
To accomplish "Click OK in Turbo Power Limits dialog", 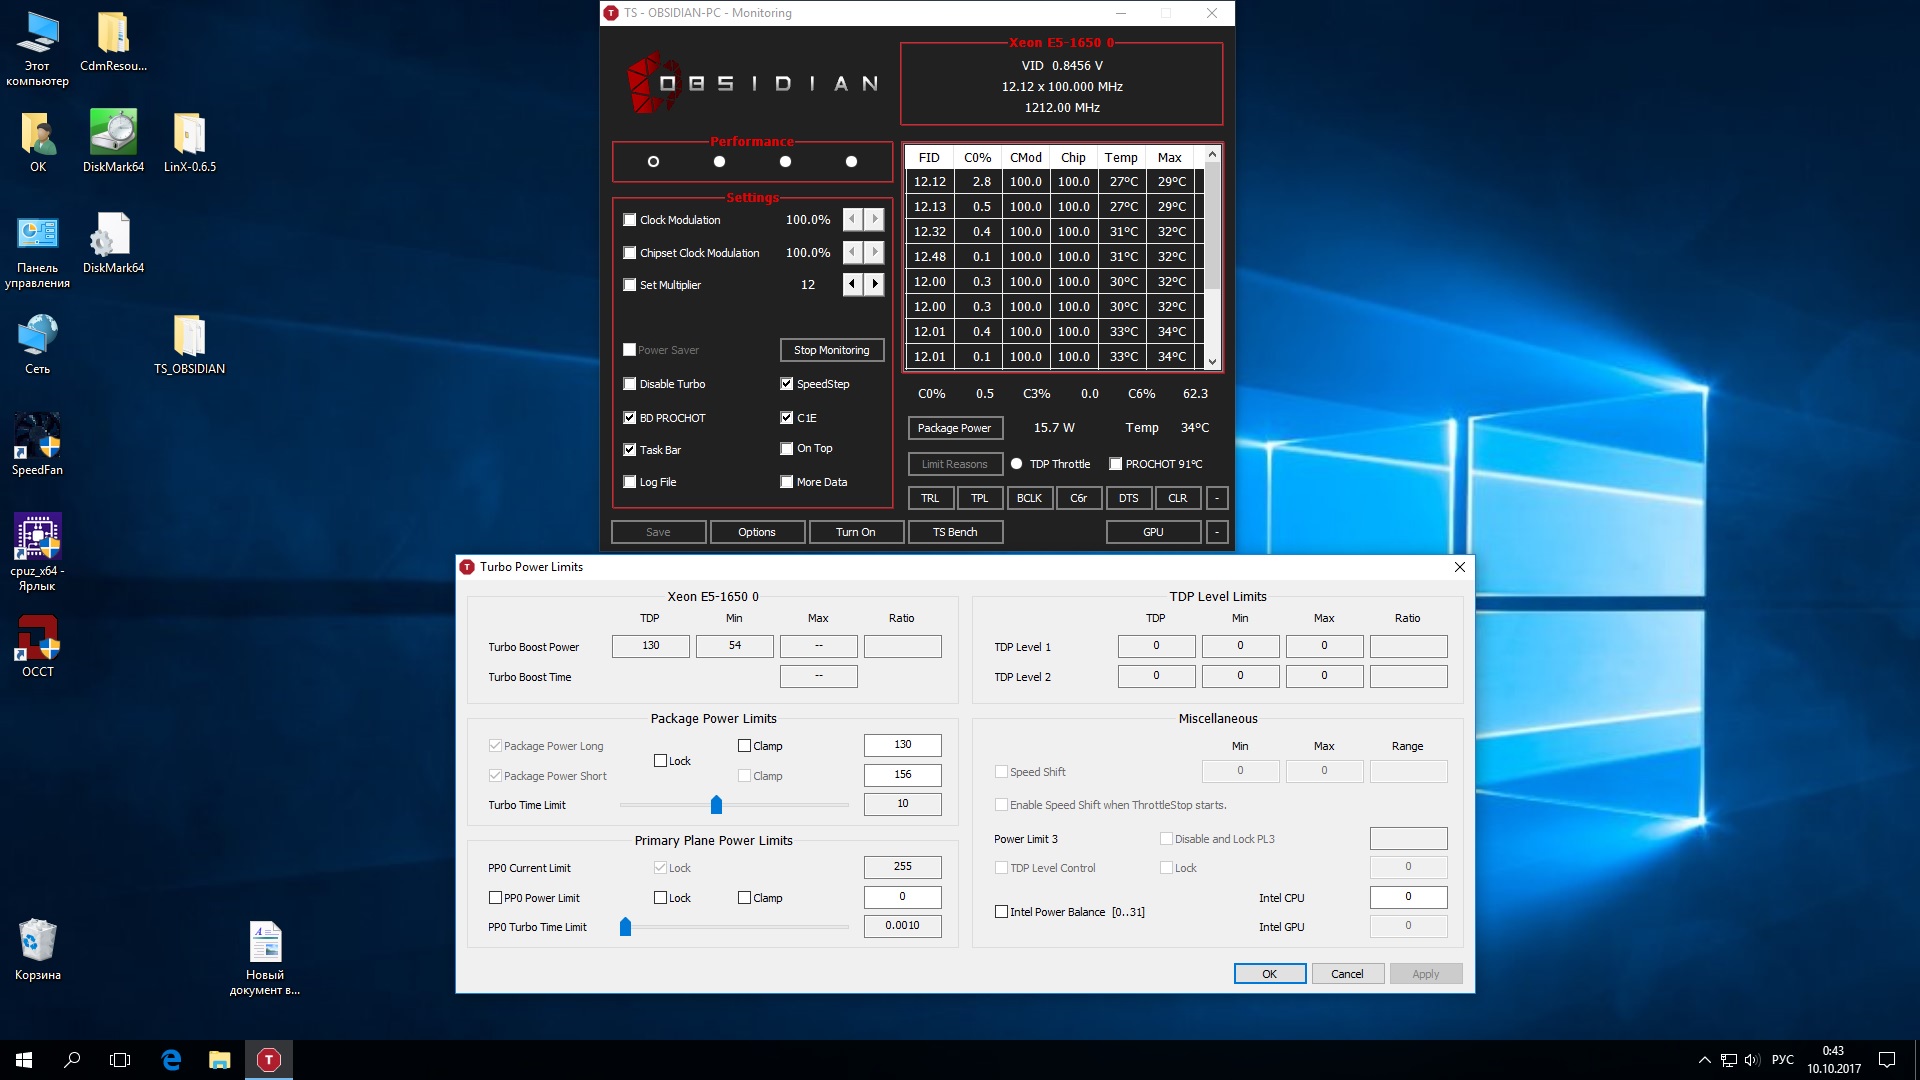I will tap(1270, 974).
